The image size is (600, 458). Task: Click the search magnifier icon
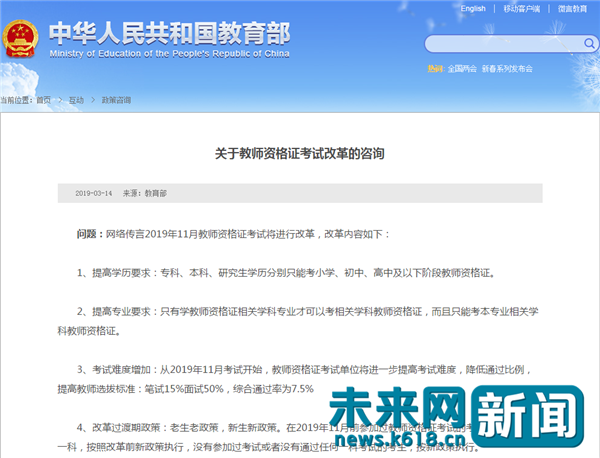coord(589,44)
